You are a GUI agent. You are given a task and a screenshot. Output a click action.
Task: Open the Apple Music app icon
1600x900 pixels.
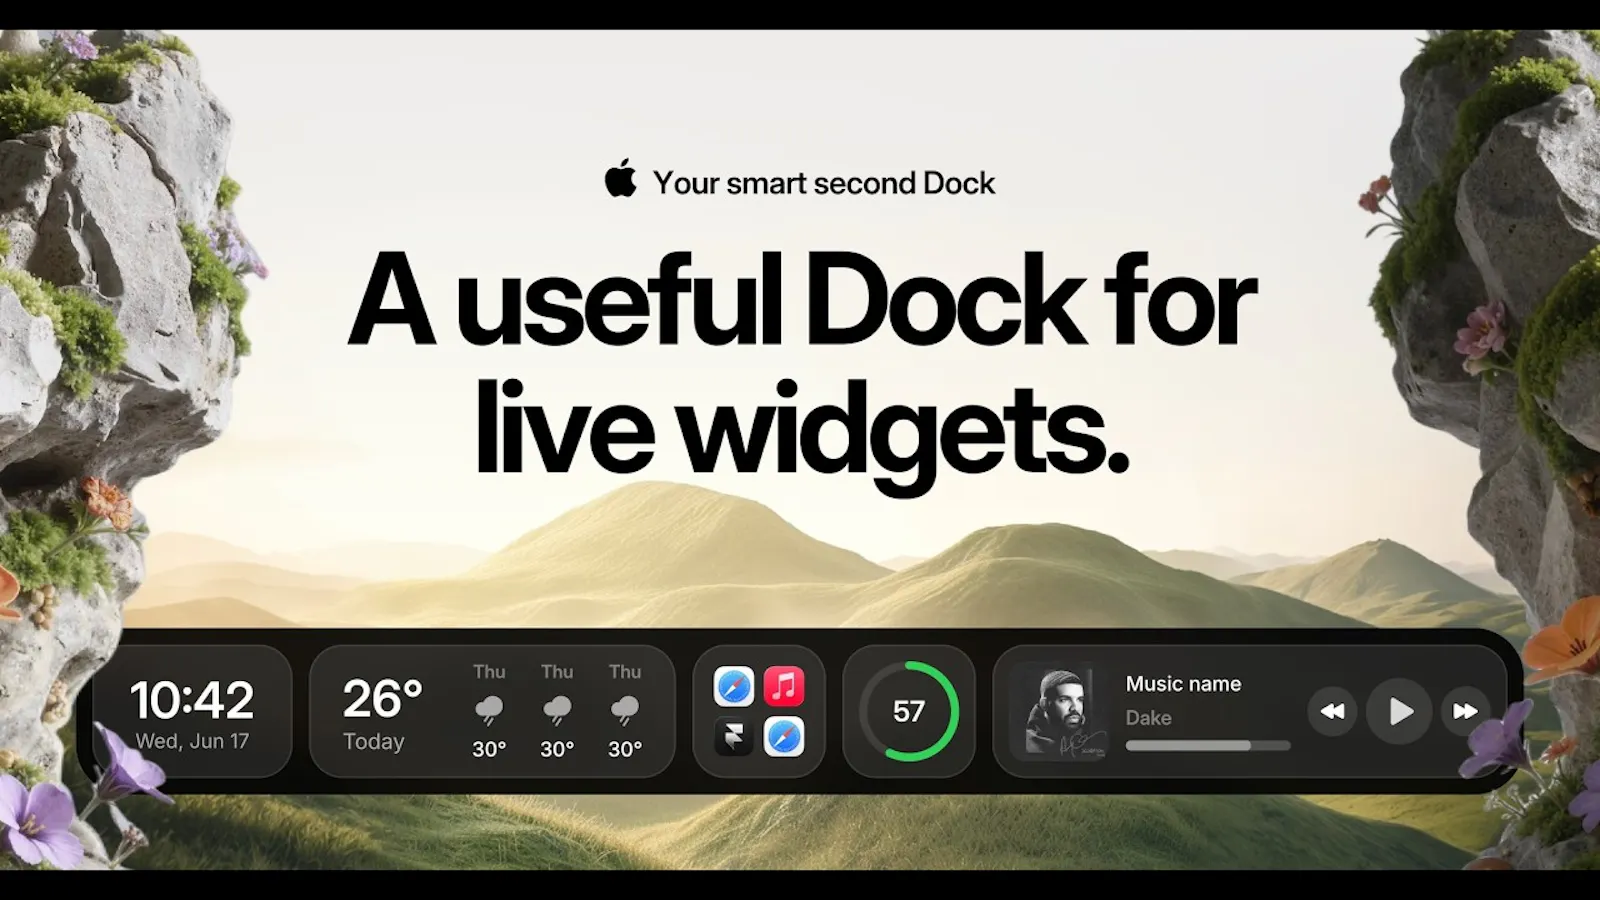(x=784, y=687)
